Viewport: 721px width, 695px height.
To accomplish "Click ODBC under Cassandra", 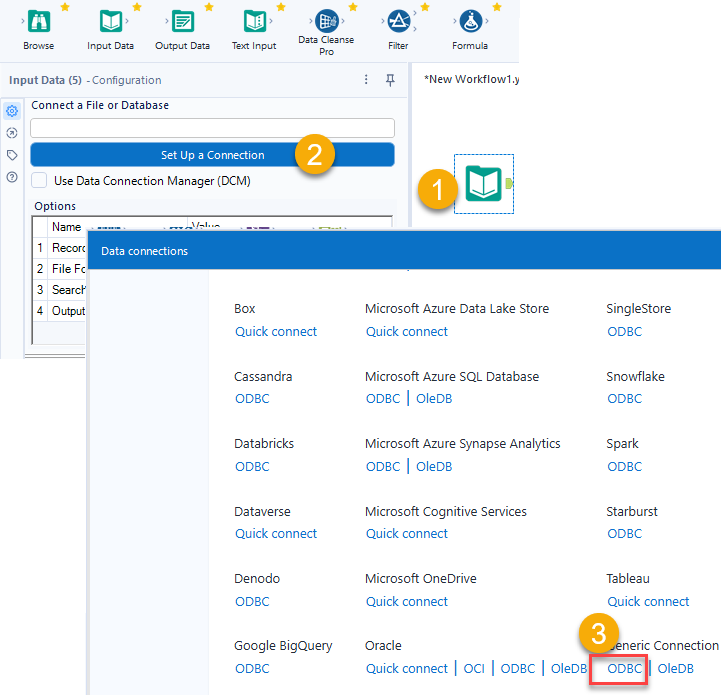I will pyautogui.click(x=252, y=398).
